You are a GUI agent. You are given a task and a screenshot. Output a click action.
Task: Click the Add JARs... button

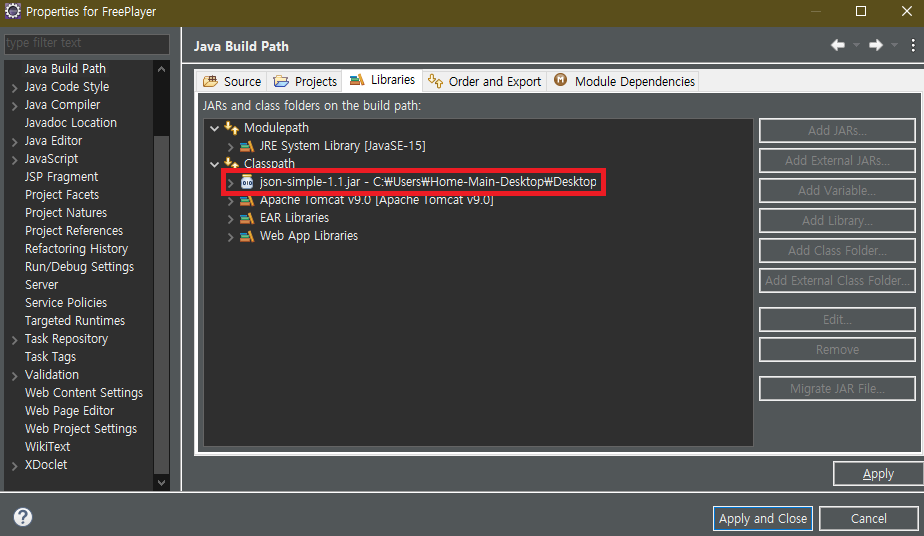tap(837, 131)
